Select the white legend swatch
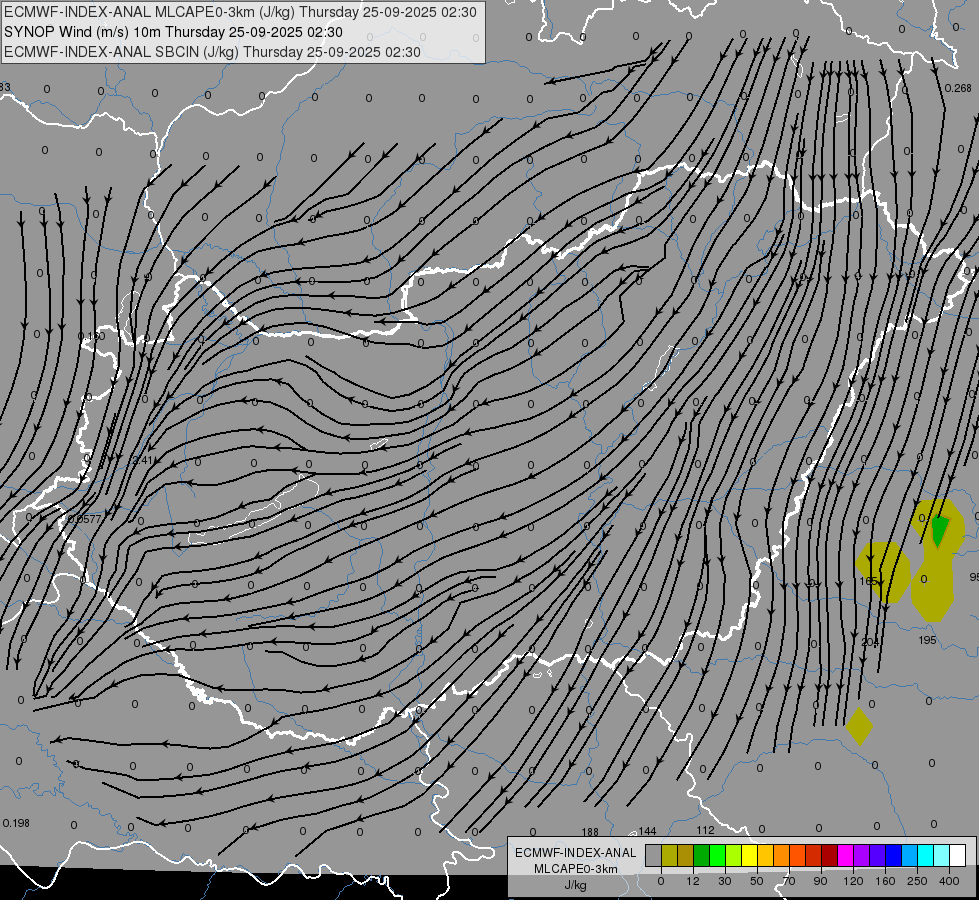Viewport: 979px width, 900px height. pos(957,855)
